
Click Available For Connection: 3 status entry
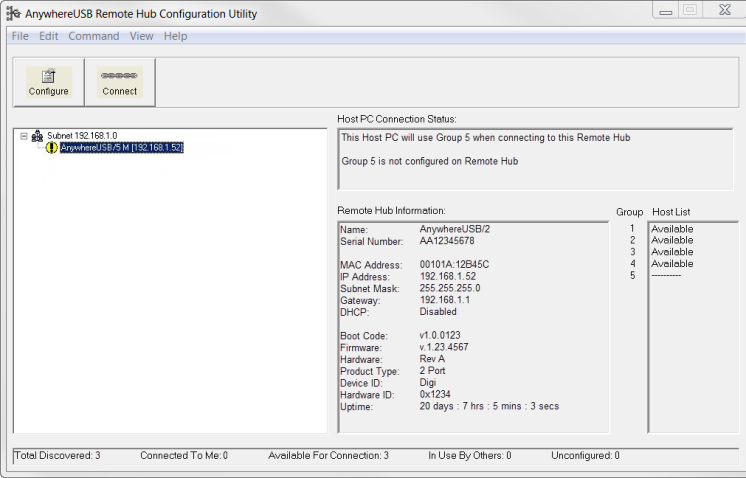click(328, 456)
